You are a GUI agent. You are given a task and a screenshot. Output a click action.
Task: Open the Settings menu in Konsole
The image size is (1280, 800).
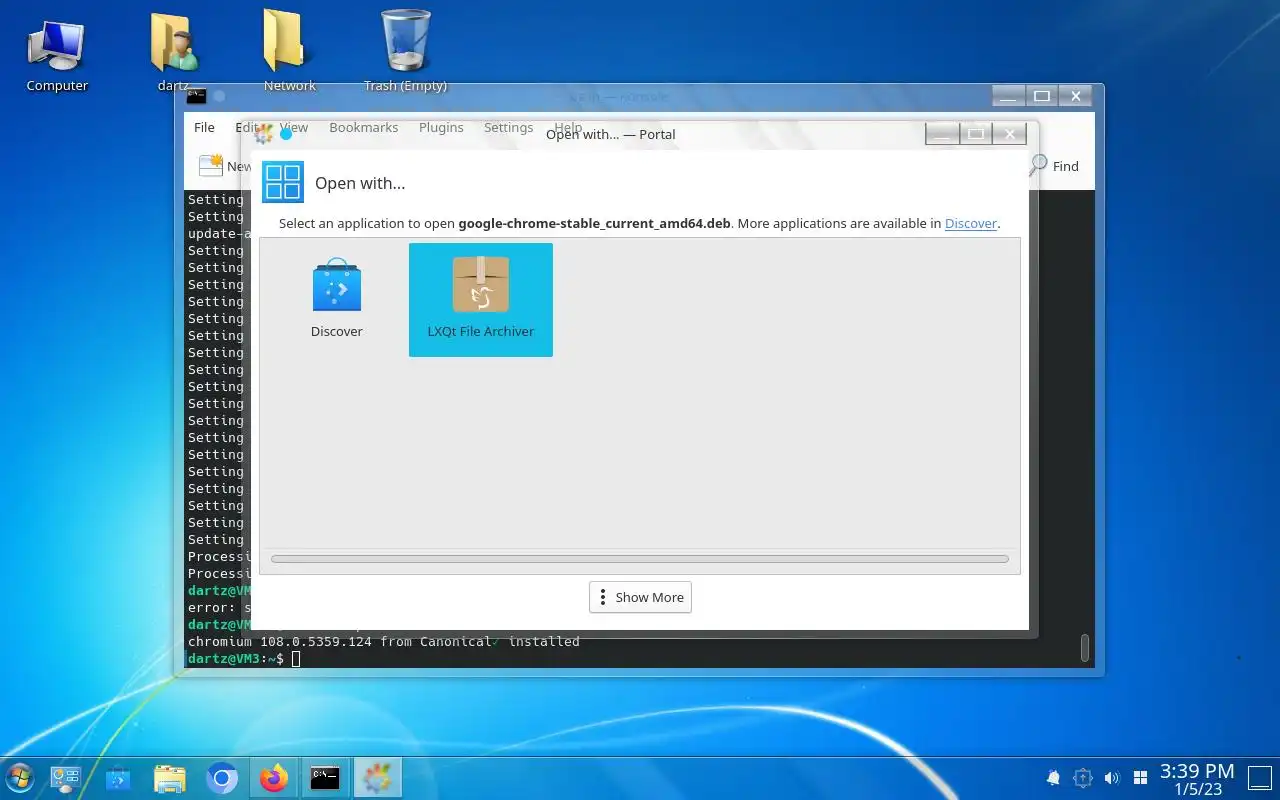click(x=508, y=127)
